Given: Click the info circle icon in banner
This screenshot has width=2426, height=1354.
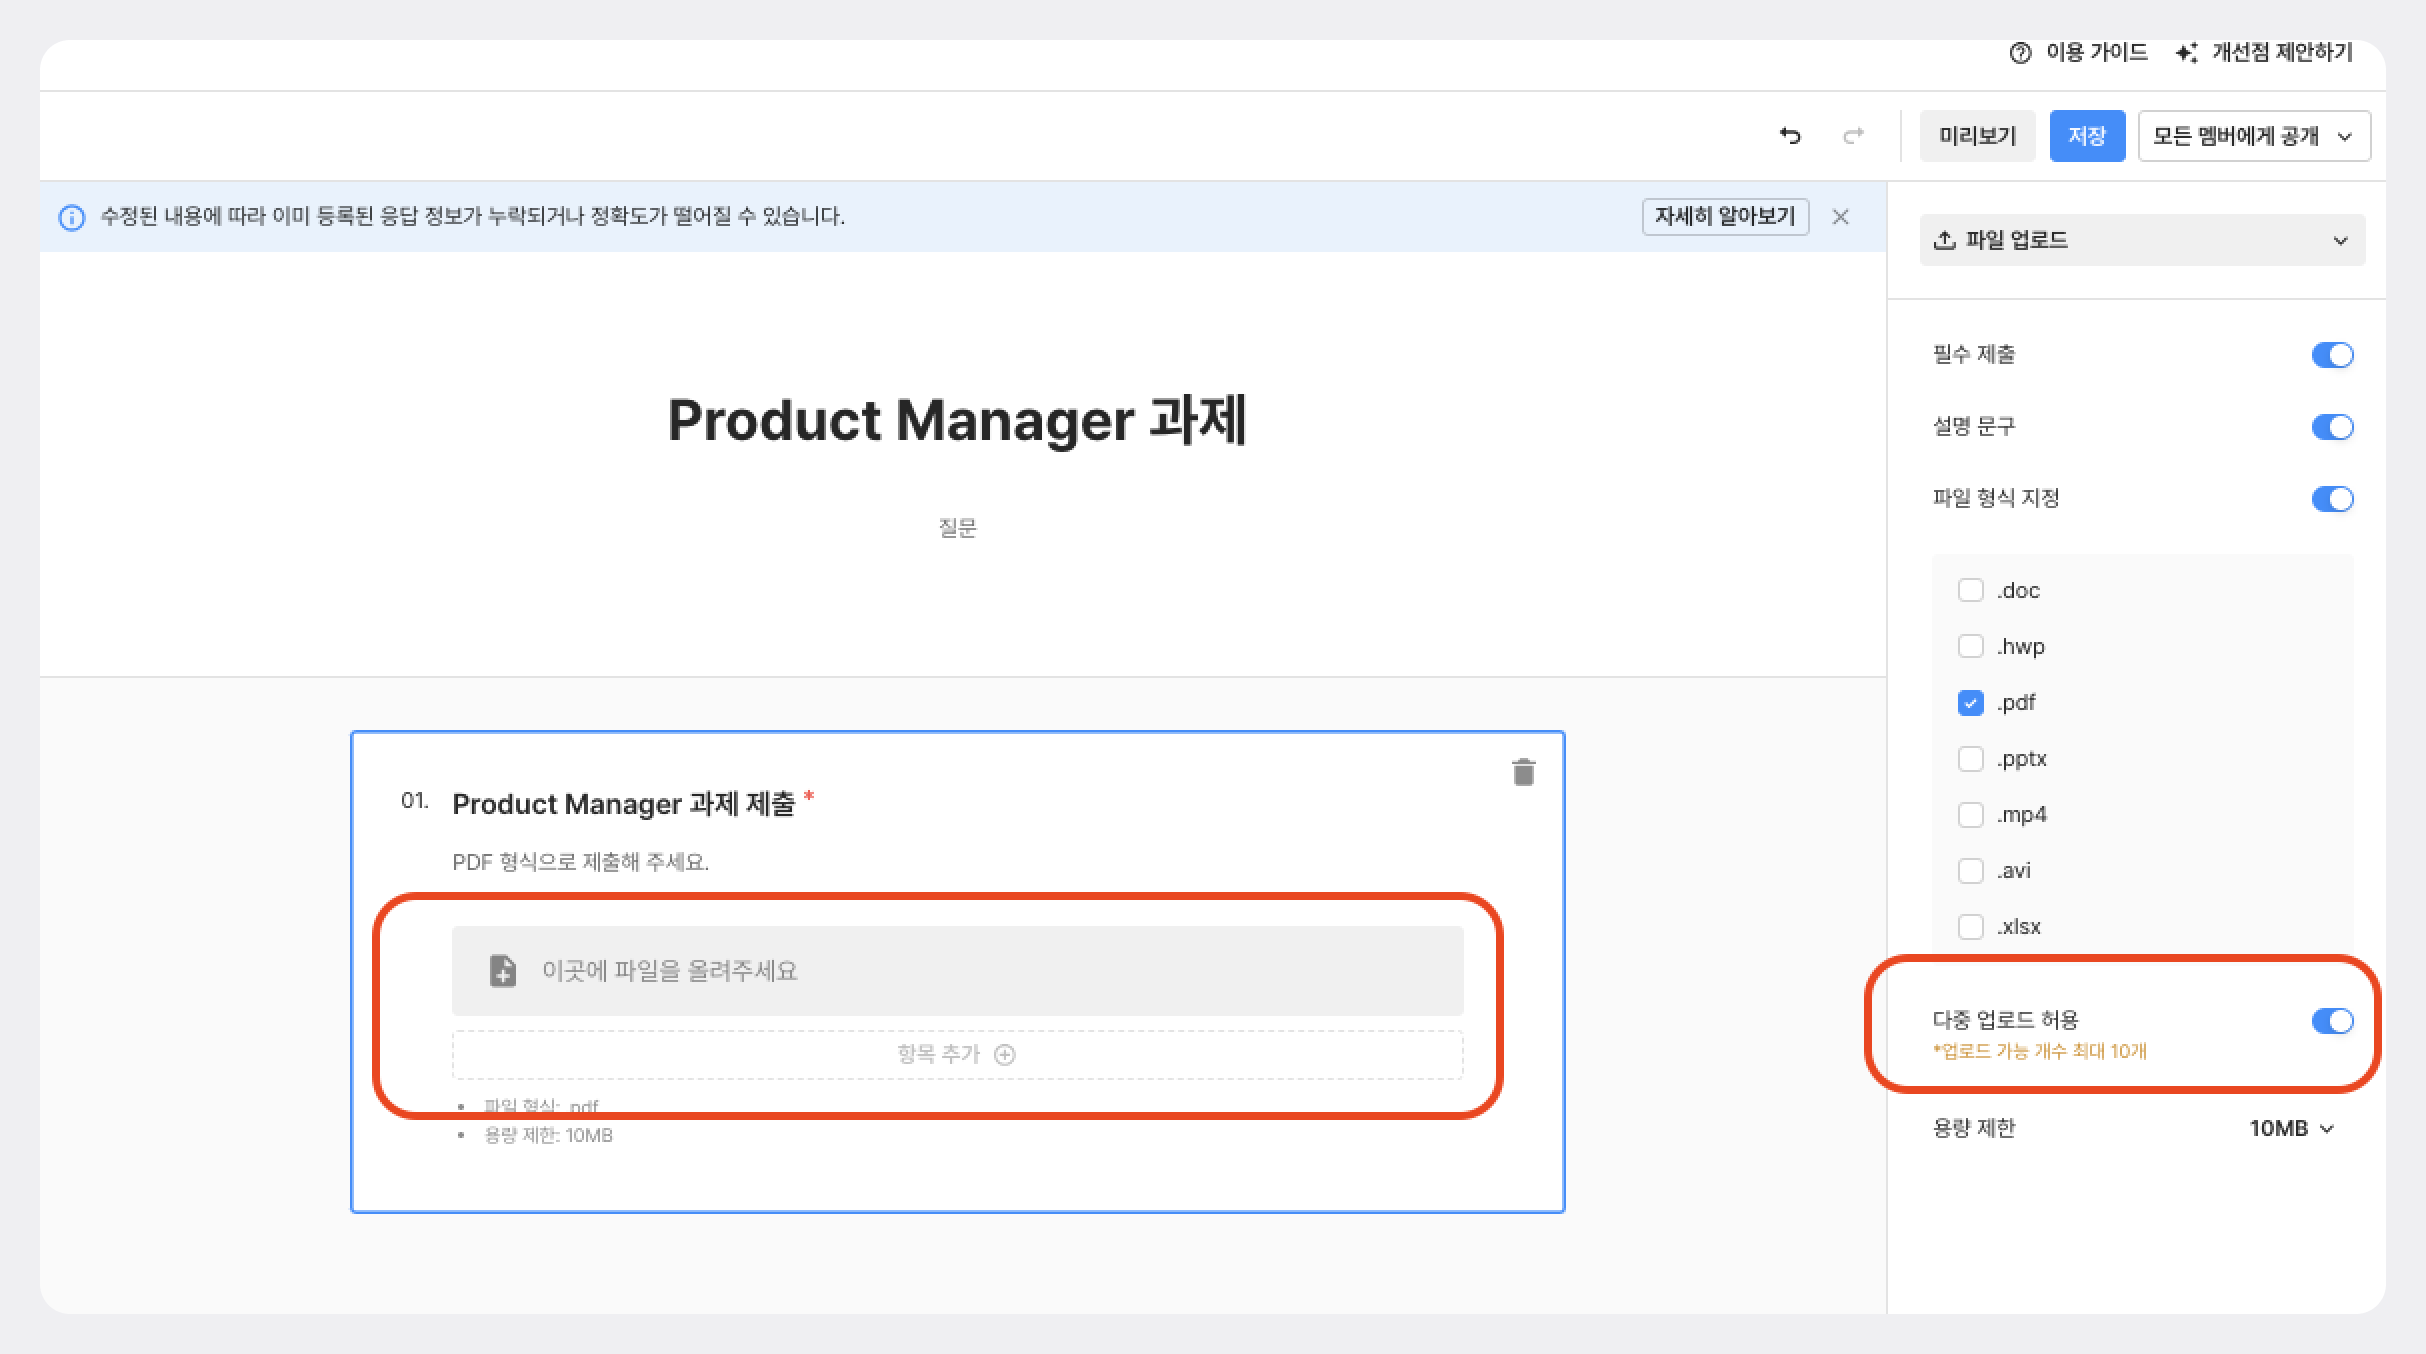Looking at the screenshot, I should click(x=72, y=217).
